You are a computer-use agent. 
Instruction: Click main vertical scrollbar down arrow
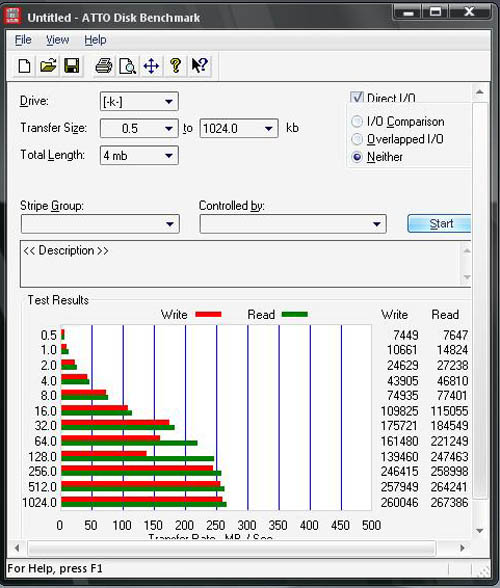pos(479,531)
